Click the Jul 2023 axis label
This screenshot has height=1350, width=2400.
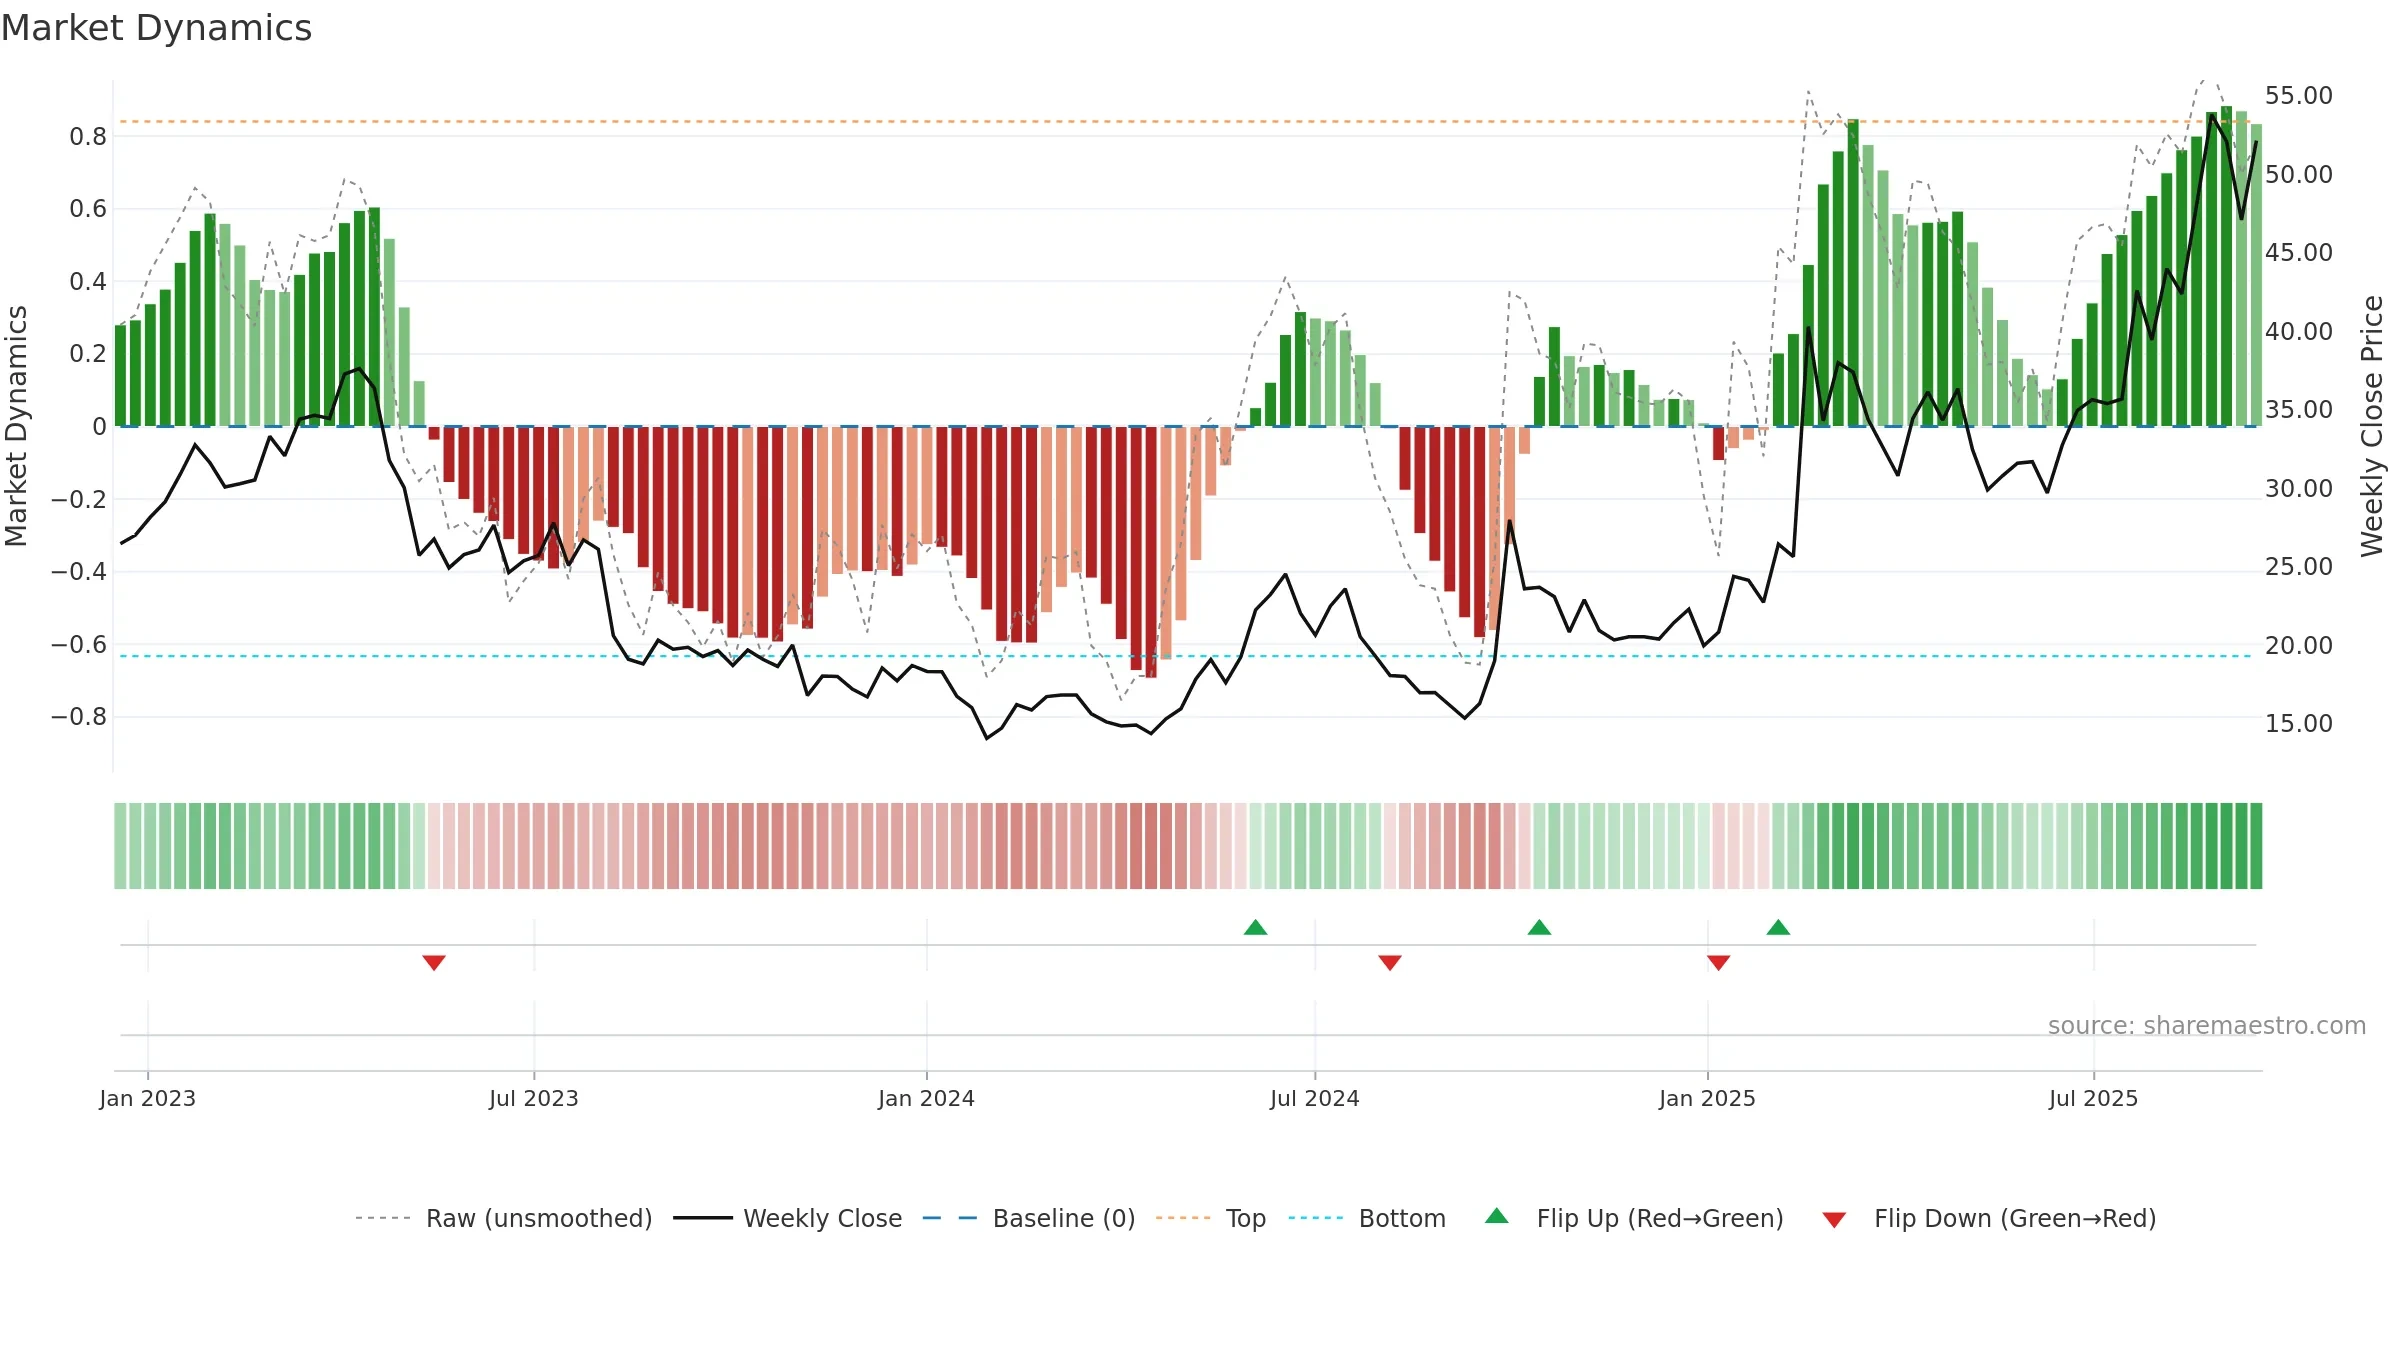point(534,1098)
